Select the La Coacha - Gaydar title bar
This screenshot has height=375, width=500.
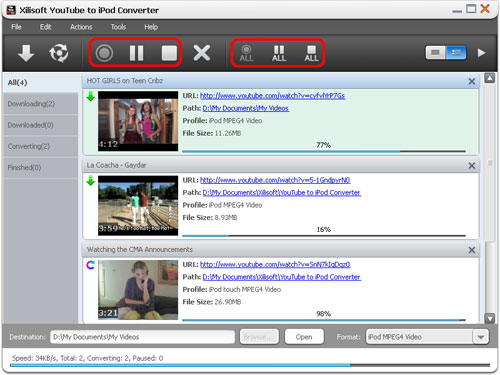click(x=281, y=165)
